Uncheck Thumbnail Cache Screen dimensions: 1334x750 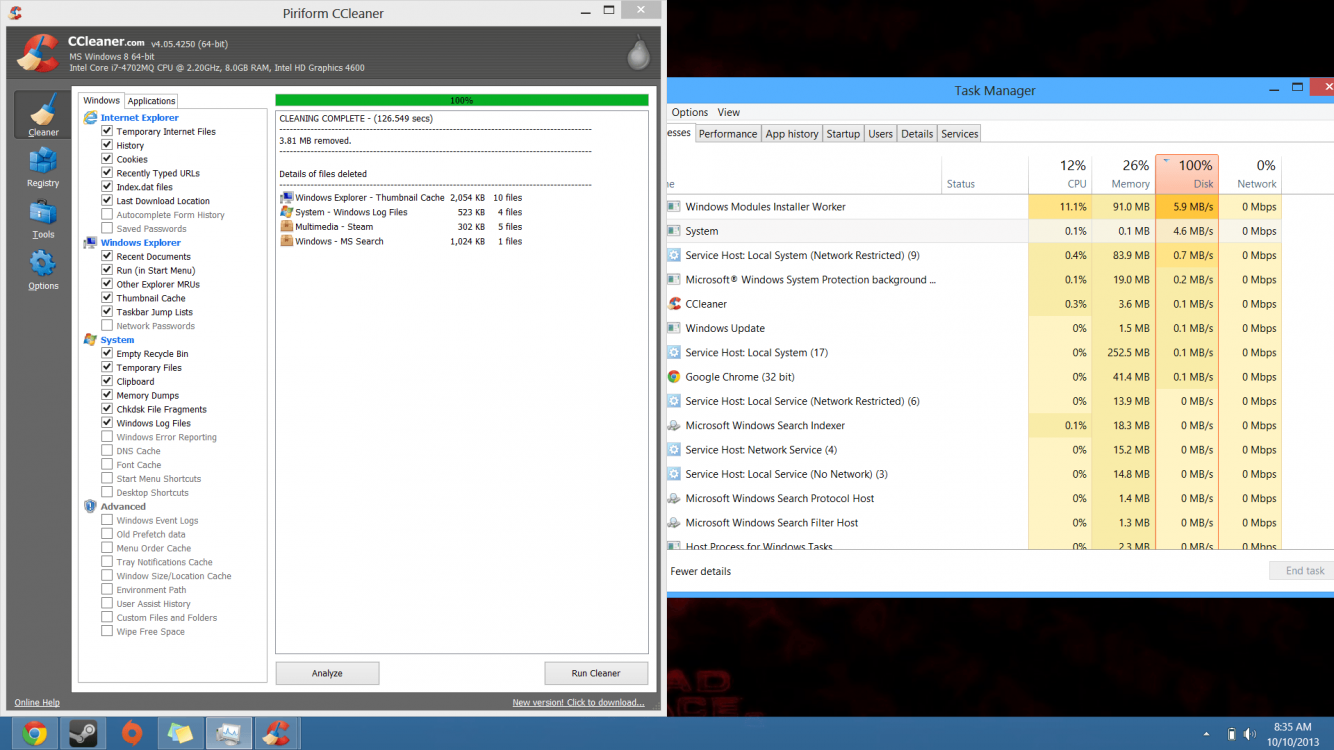tap(107, 298)
